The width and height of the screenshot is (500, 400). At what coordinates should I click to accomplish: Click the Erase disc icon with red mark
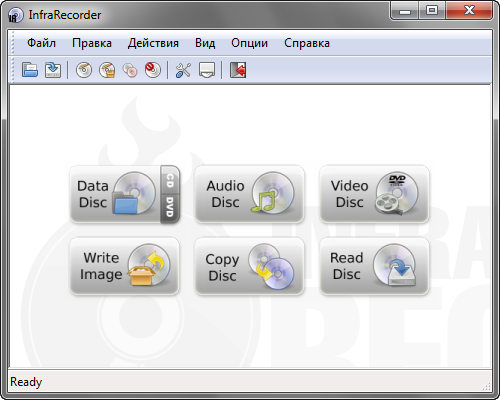coord(153,70)
